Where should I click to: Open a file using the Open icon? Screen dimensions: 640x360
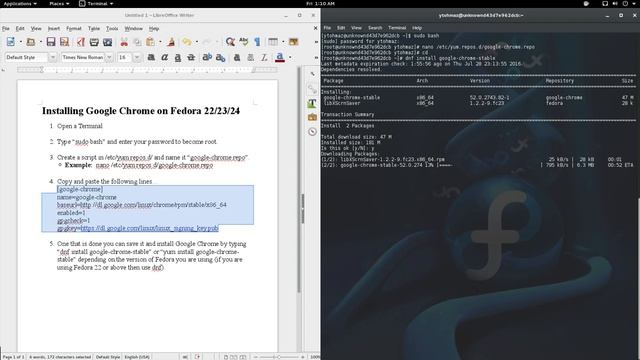tap(31, 42)
